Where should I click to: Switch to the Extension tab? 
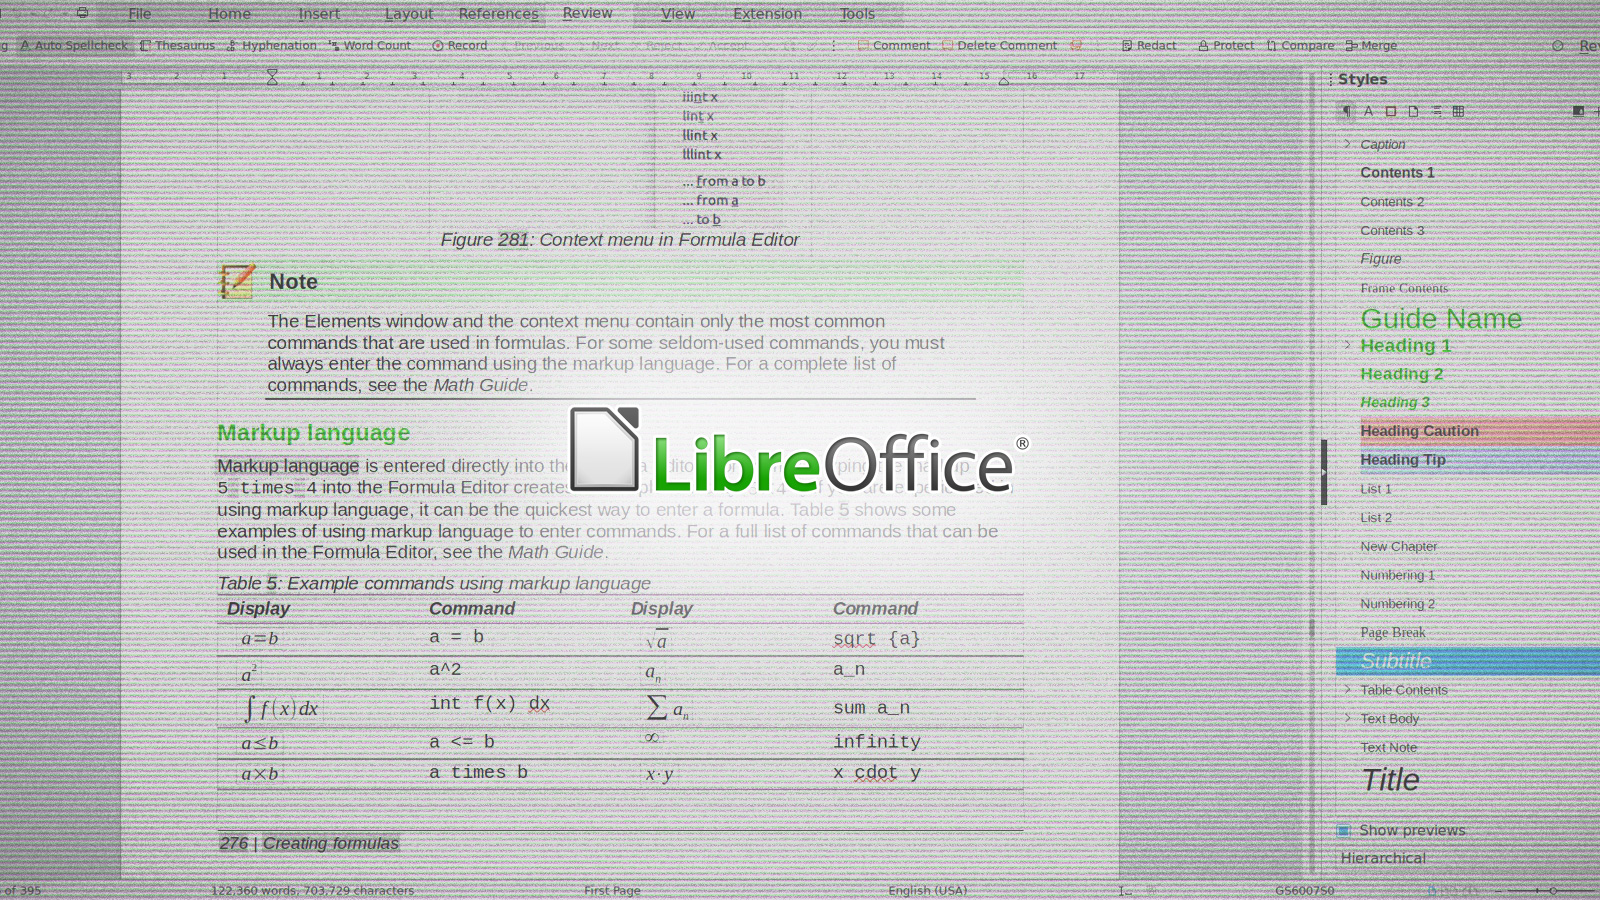pyautogui.click(x=768, y=14)
